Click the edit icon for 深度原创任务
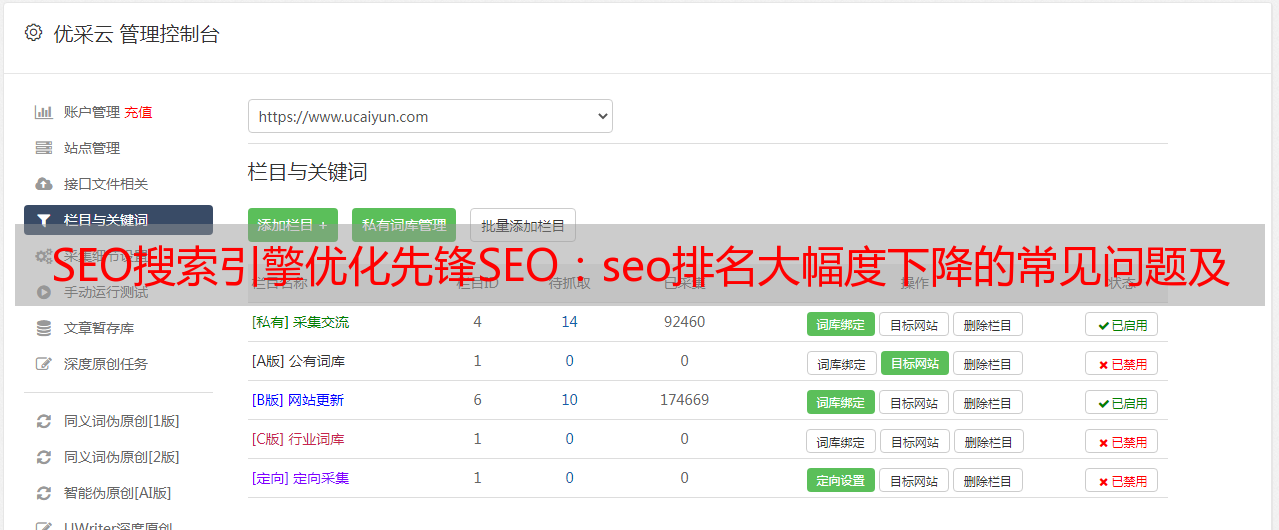The image size is (1279, 530). click(x=44, y=364)
